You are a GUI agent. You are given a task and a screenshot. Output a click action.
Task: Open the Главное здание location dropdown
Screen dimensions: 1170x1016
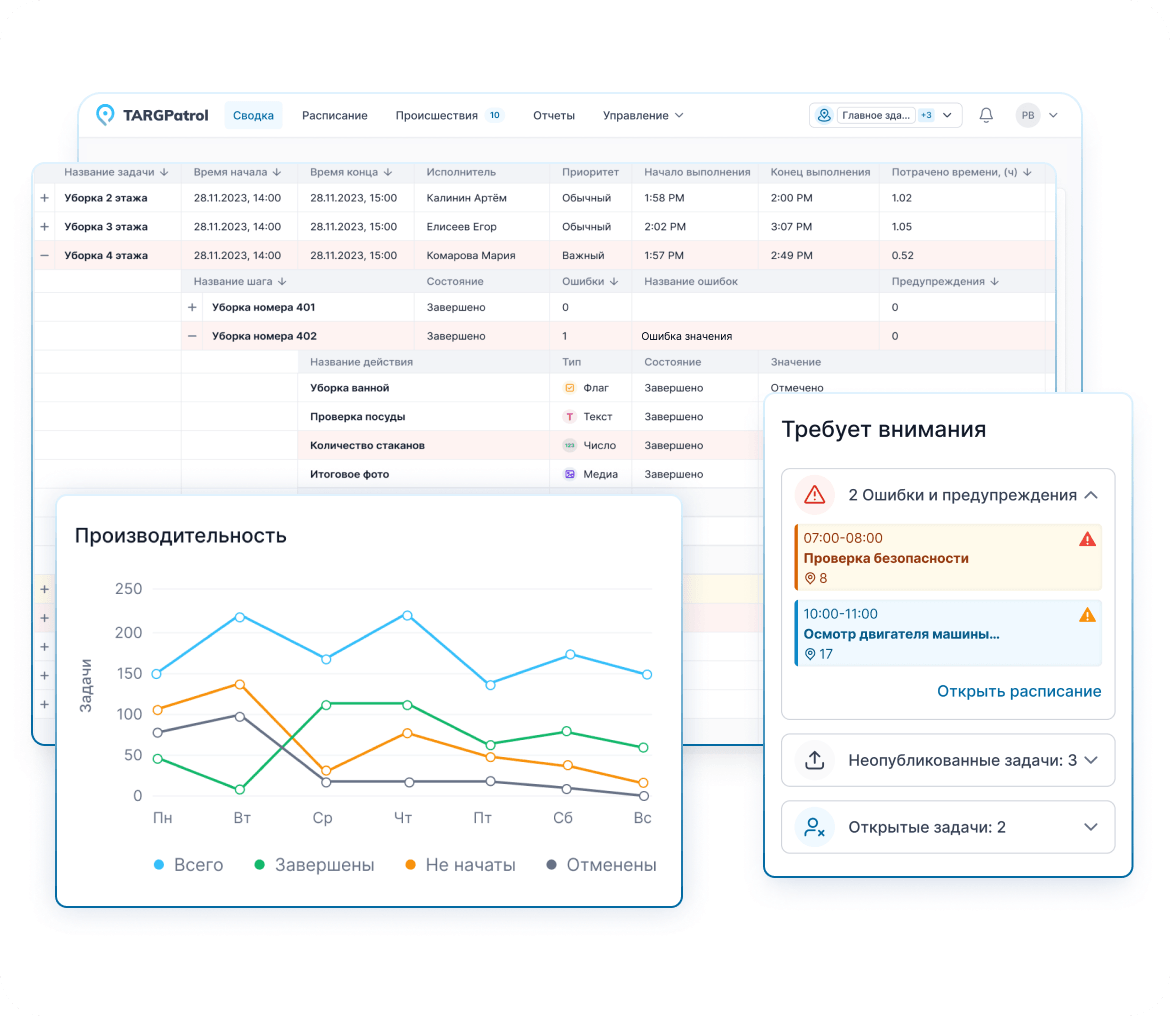(885, 115)
